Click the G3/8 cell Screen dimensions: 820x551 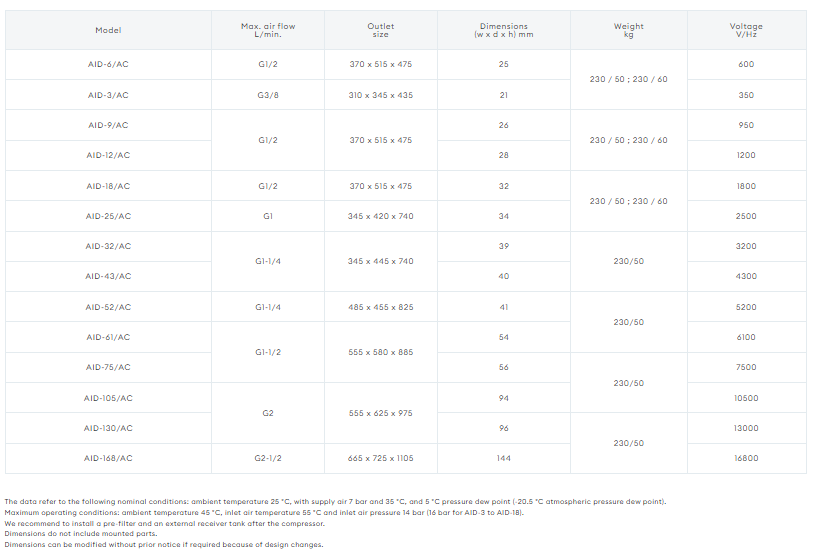(x=268, y=95)
